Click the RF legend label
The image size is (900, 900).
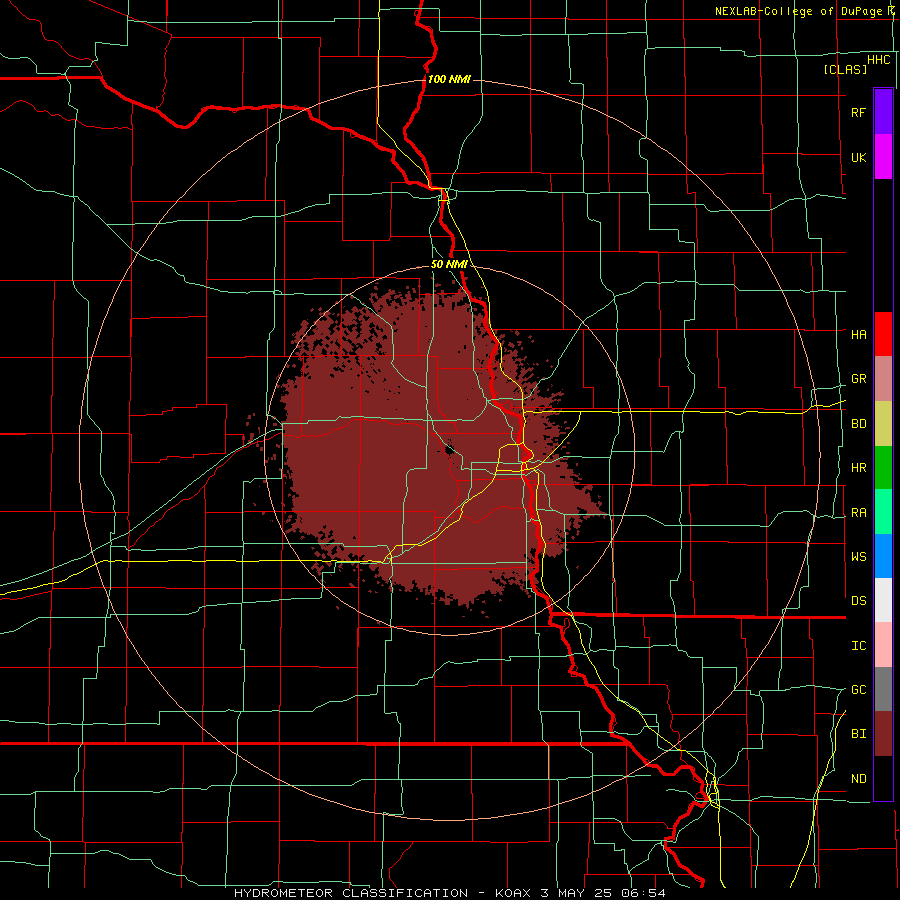(x=858, y=112)
